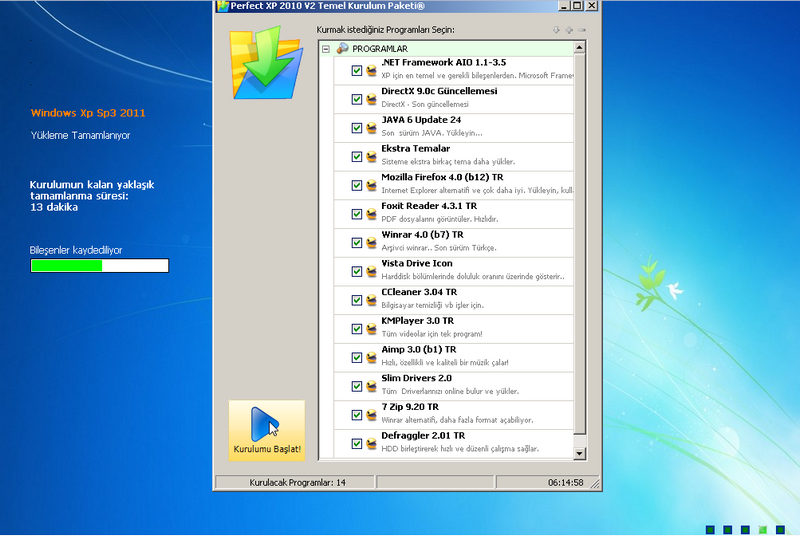Image resolution: width=800 pixels, height=536 pixels.
Task: Click the Slim Drivers 2.0 package icon
Action: point(371,386)
